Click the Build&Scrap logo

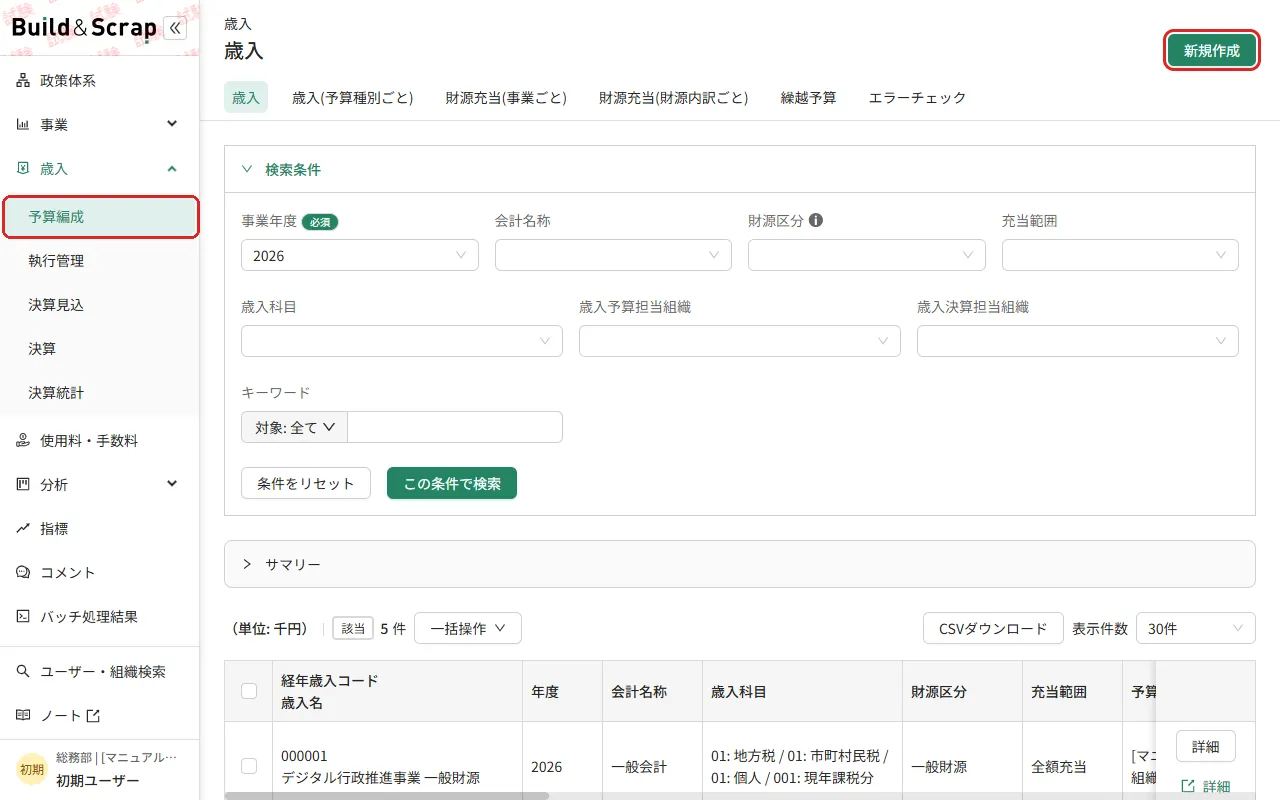pyautogui.click(x=84, y=28)
